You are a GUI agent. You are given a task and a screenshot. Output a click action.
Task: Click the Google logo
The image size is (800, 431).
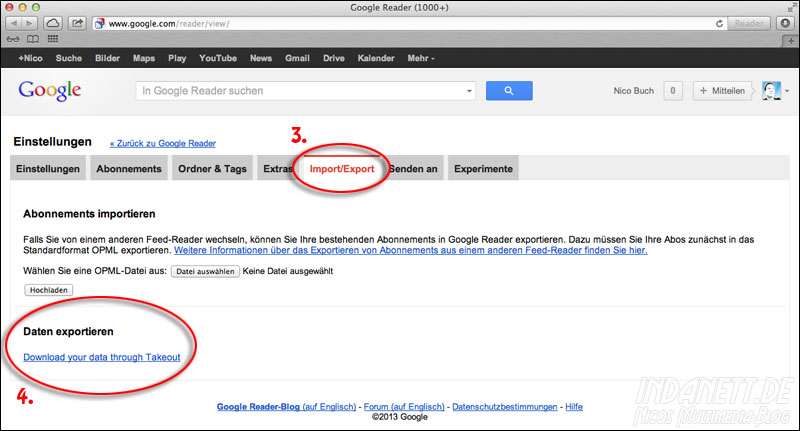[x=49, y=91]
